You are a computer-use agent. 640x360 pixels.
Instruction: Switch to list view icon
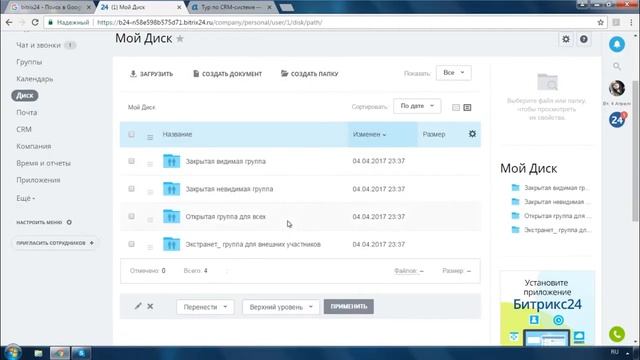(x=467, y=107)
